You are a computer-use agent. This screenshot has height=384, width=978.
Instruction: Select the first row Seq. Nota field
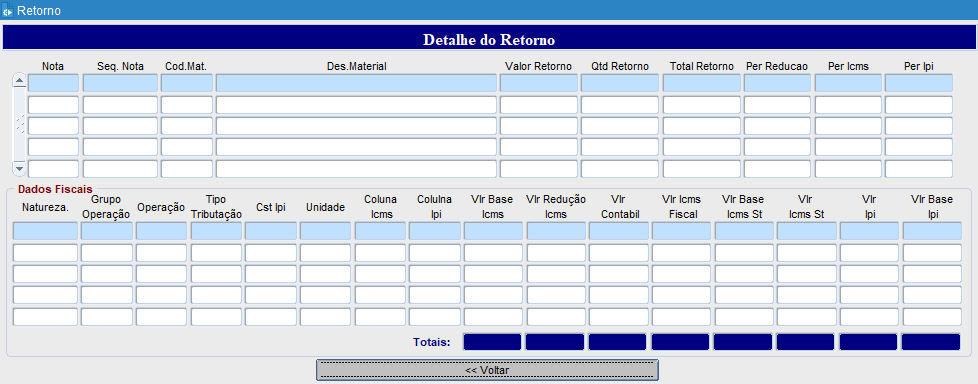120,83
